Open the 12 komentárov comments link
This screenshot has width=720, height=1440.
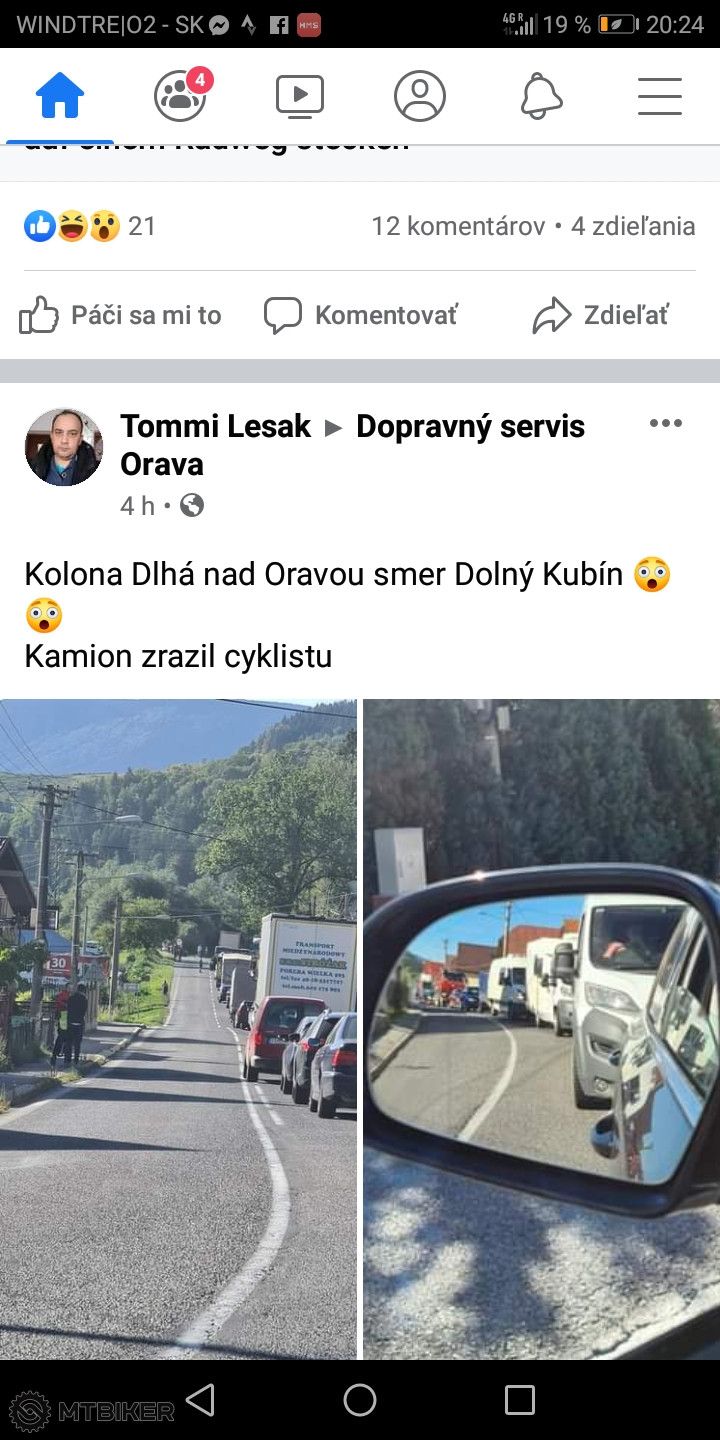(x=458, y=226)
